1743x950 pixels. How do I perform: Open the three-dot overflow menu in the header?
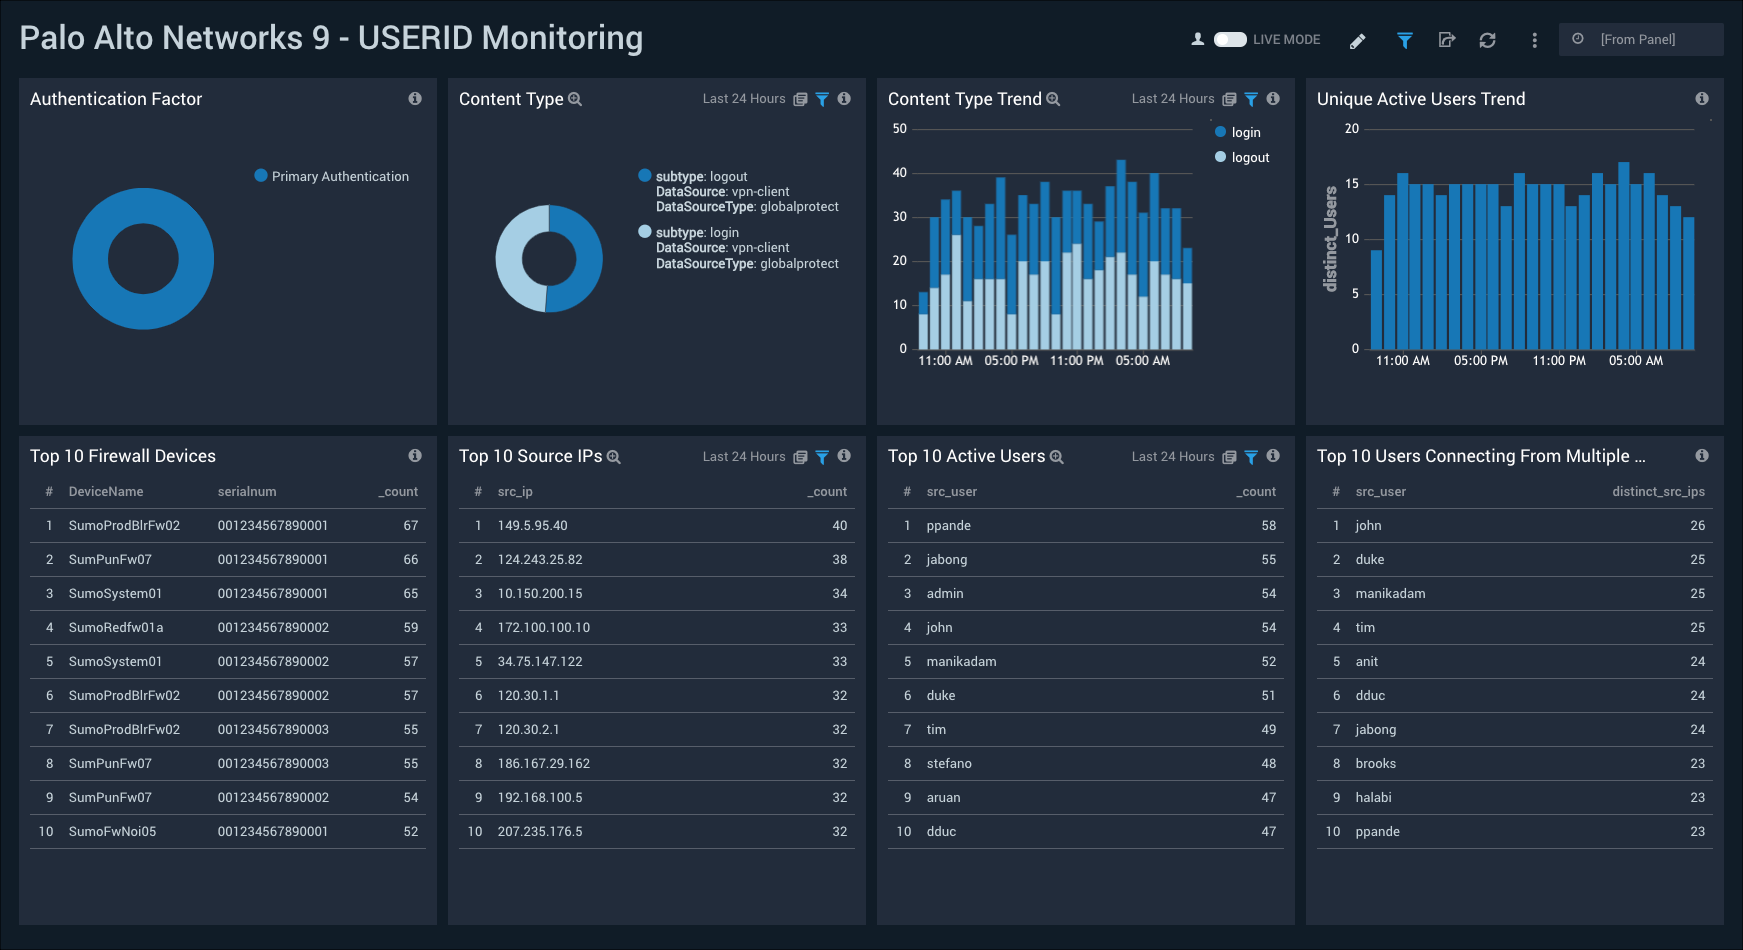[x=1534, y=40]
